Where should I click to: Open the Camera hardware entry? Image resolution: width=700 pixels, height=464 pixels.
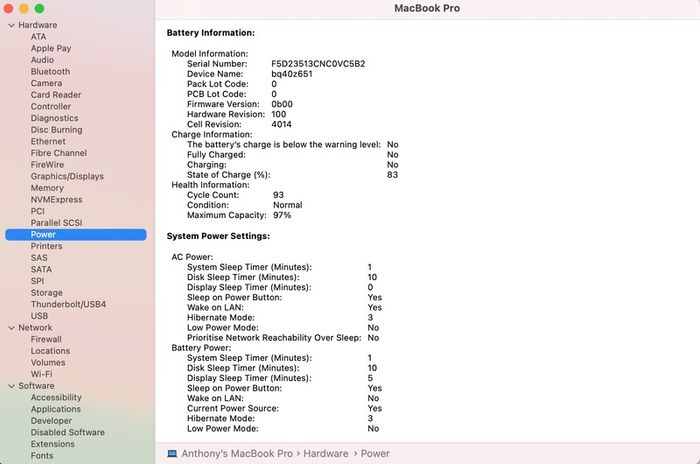point(46,83)
